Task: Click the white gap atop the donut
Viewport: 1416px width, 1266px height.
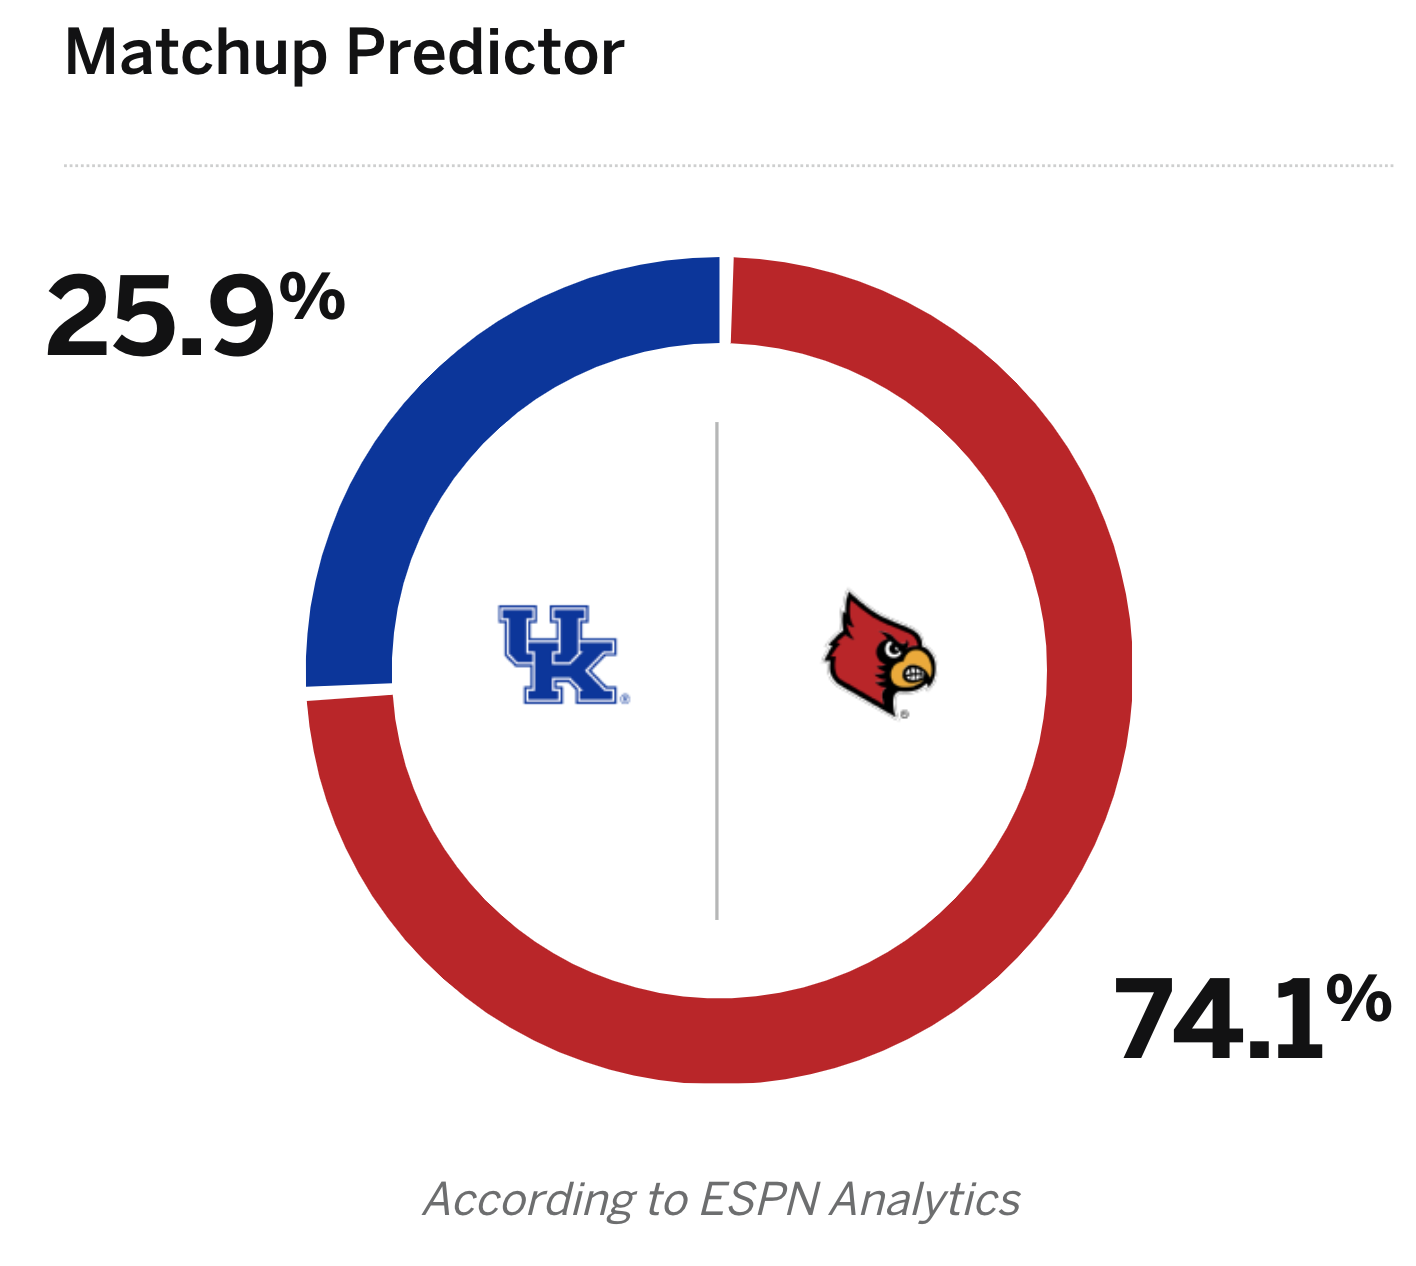Action: point(726,300)
